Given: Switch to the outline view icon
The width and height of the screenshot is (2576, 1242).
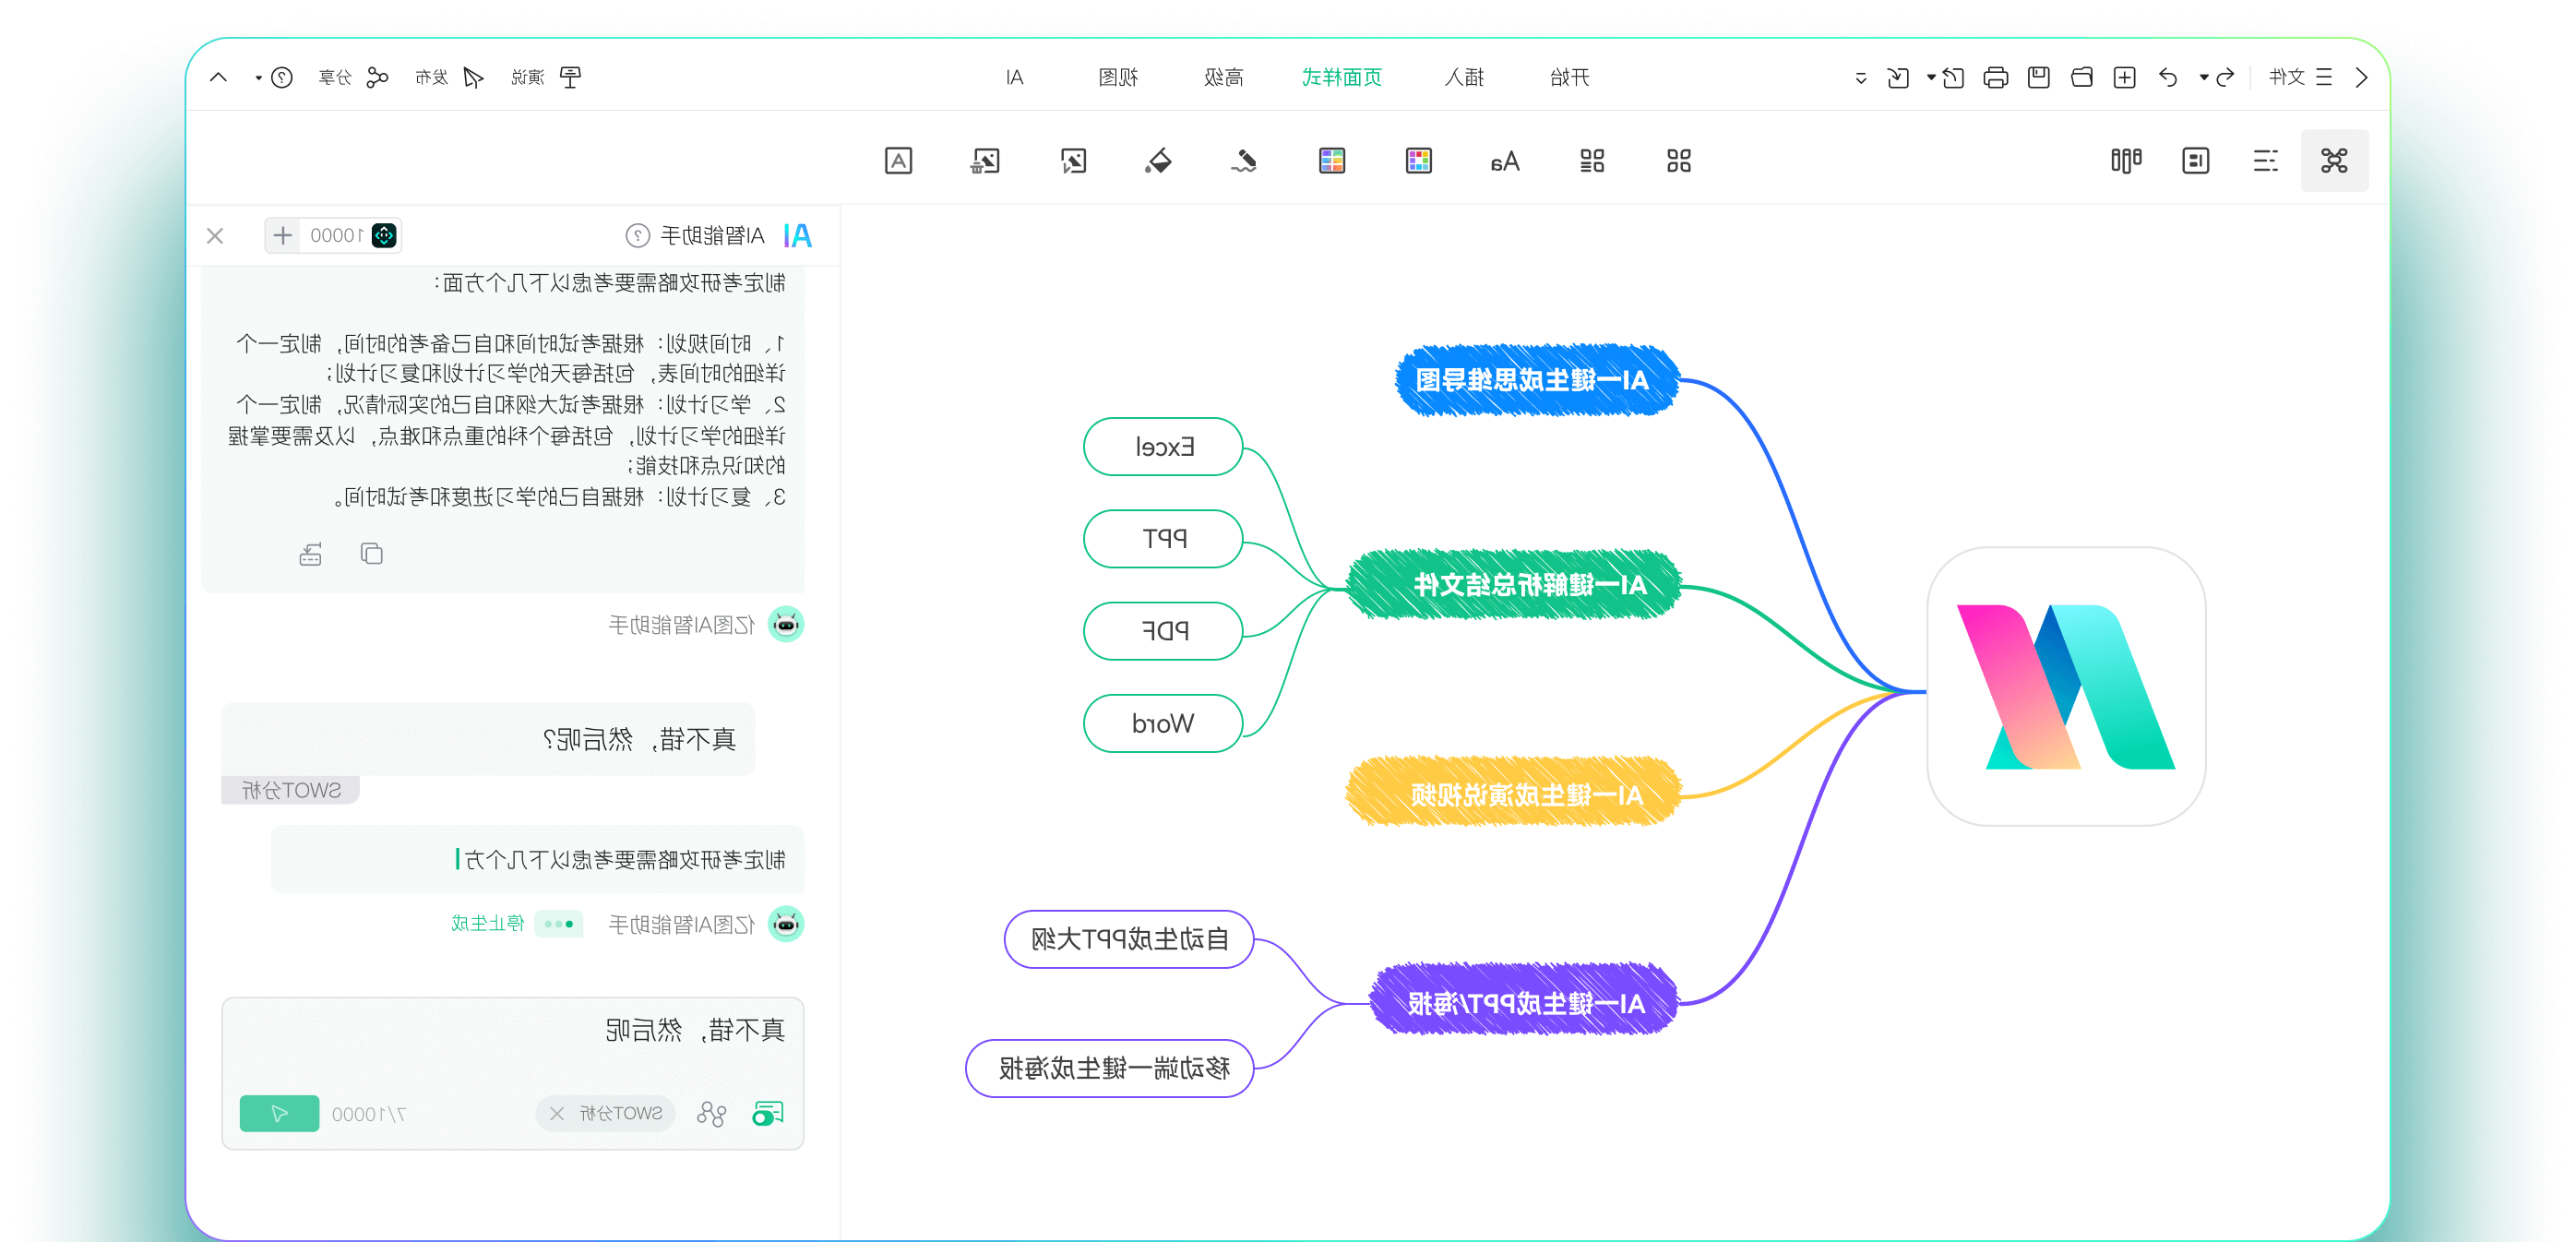Looking at the screenshot, I should pyautogui.click(x=2265, y=160).
